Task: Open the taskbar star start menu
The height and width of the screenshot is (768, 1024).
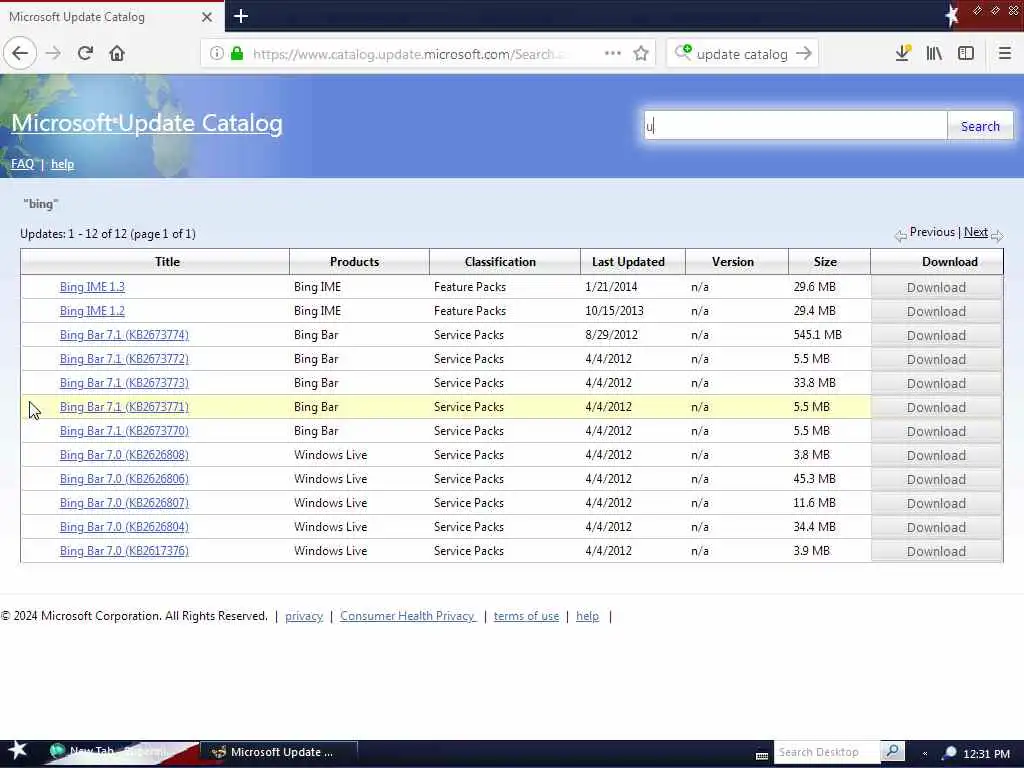Action: pyautogui.click(x=18, y=751)
